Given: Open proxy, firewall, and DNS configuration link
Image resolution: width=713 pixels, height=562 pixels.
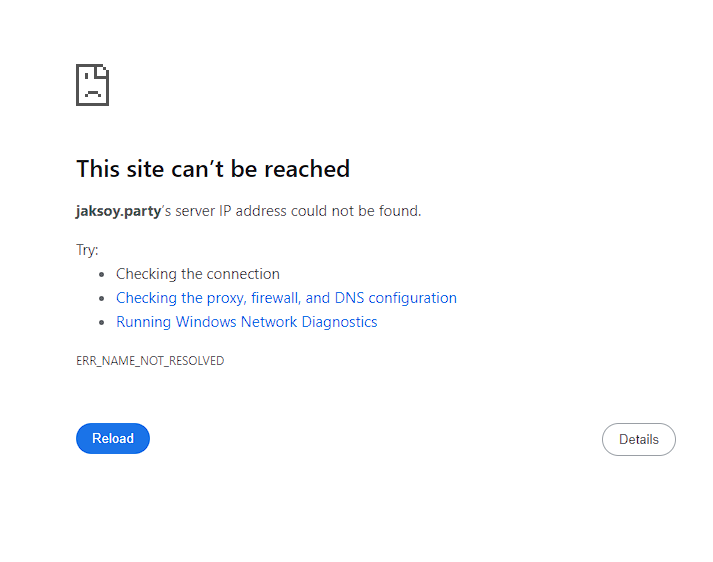Looking at the screenshot, I should coord(286,298).
